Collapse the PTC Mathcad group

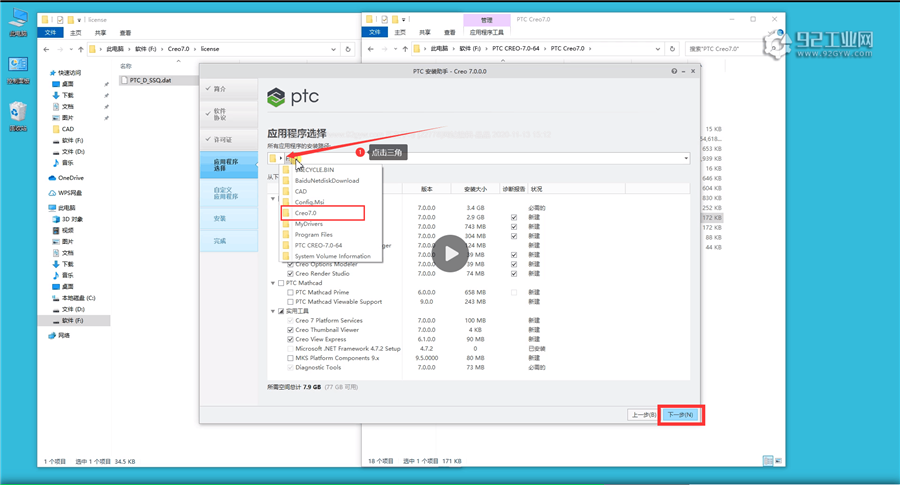click(x=273, y=283)
